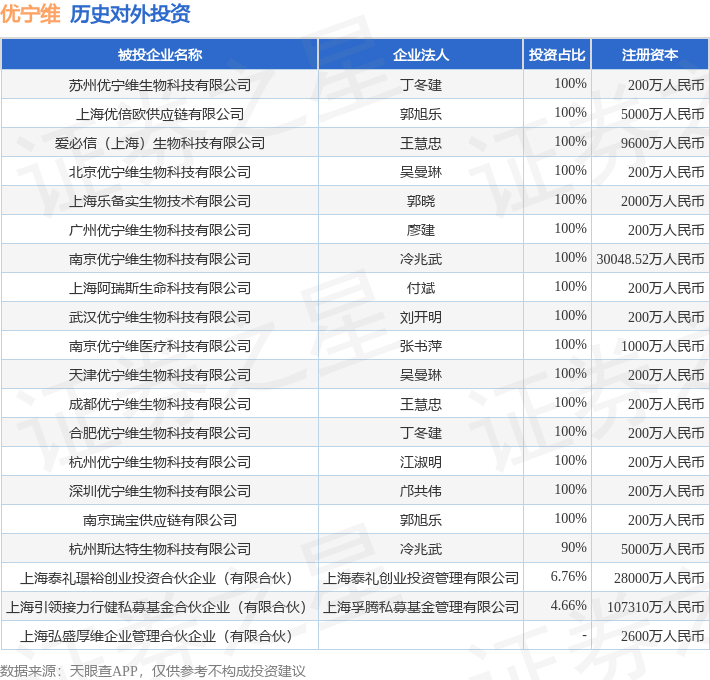Click the 被投企业名称 column header
Image resolution: width=710 pixels, height=680 pixels.
160,55
